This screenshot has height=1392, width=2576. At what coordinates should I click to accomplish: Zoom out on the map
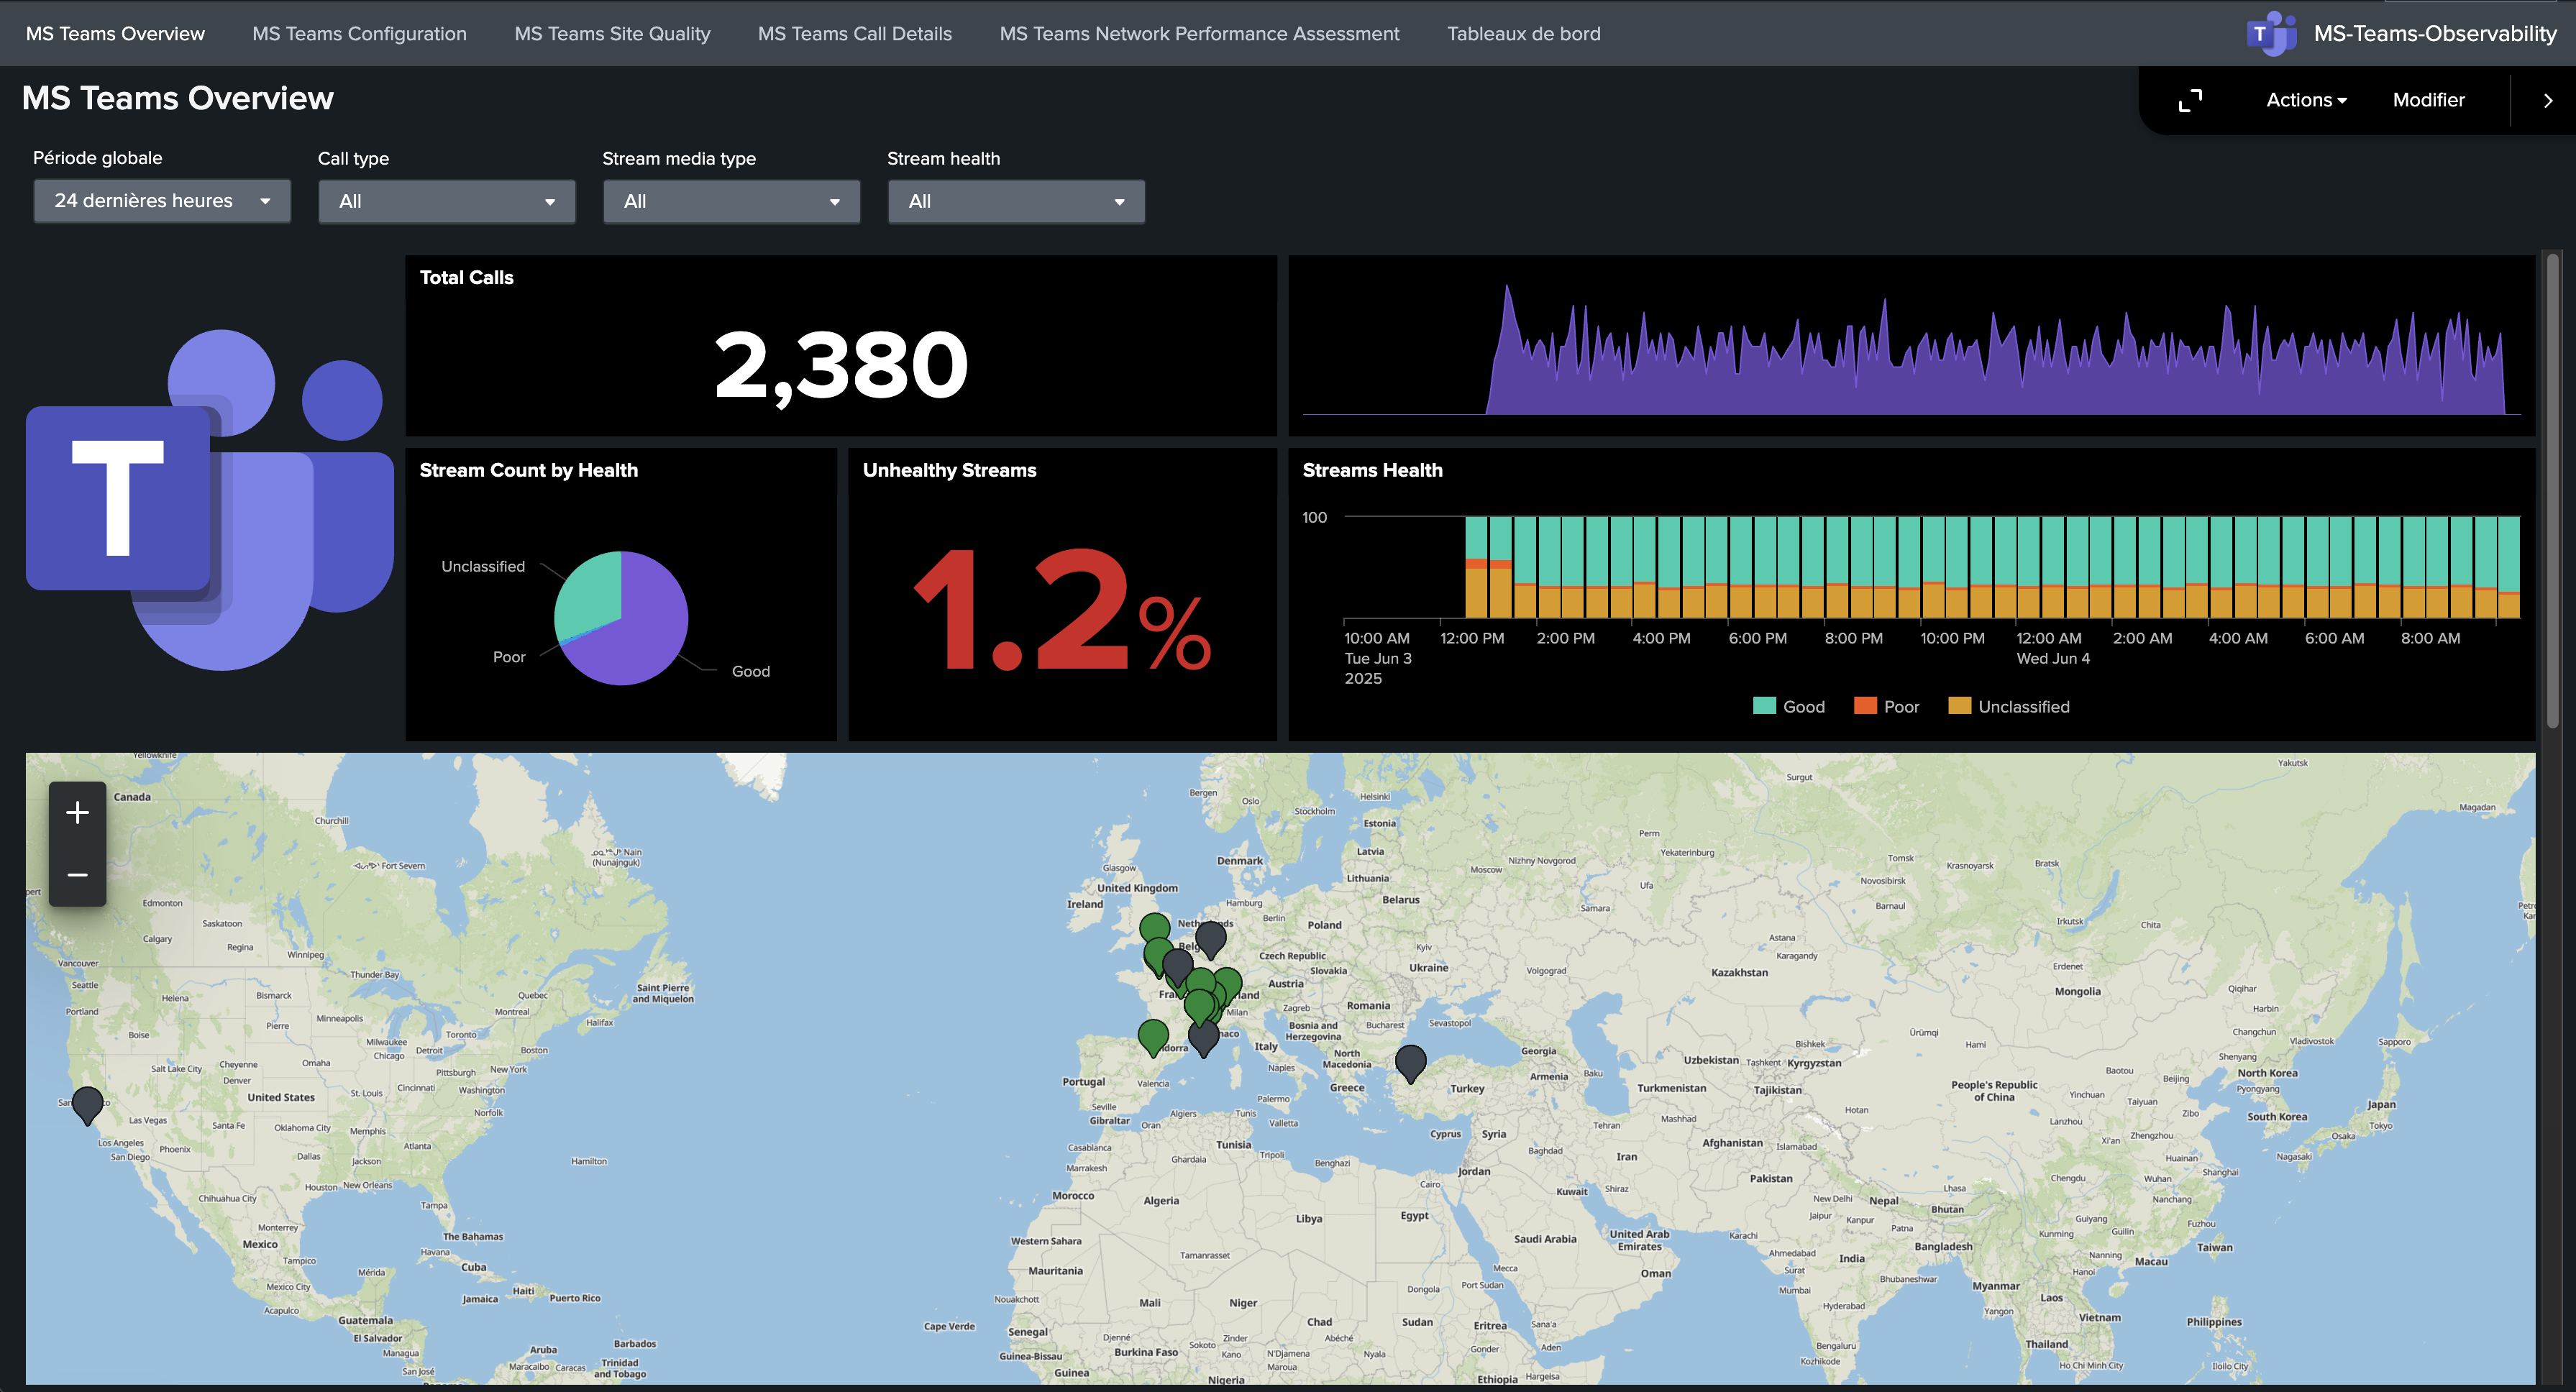coord(76,875)
